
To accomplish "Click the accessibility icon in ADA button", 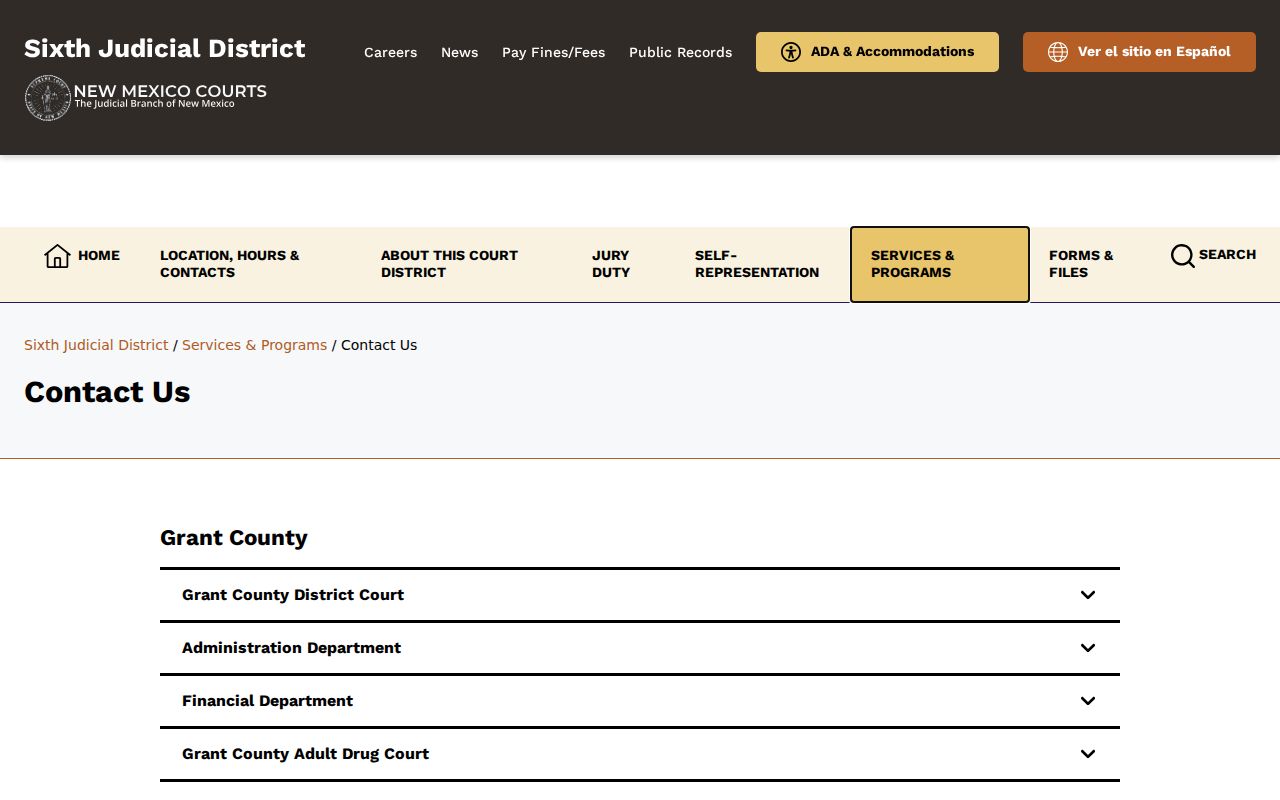I will click(x=791, y=52).
